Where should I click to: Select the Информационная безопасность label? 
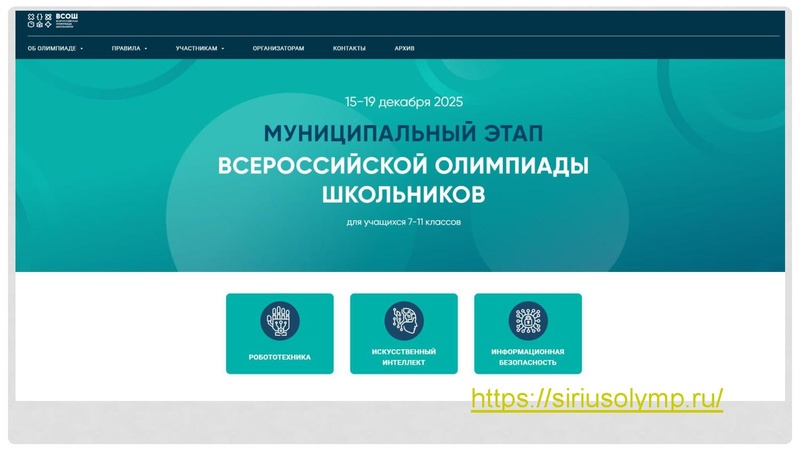click(528, 357)
